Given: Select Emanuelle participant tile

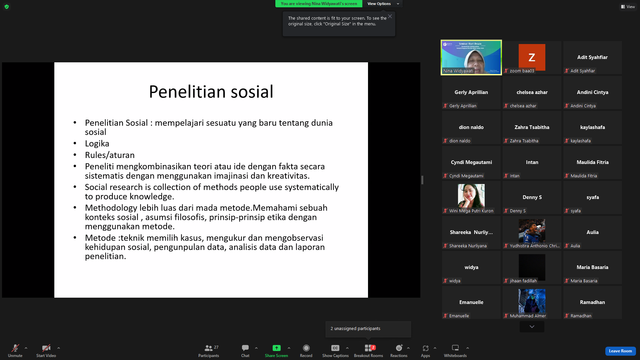Looking at the screenshot, I should 471,302.
